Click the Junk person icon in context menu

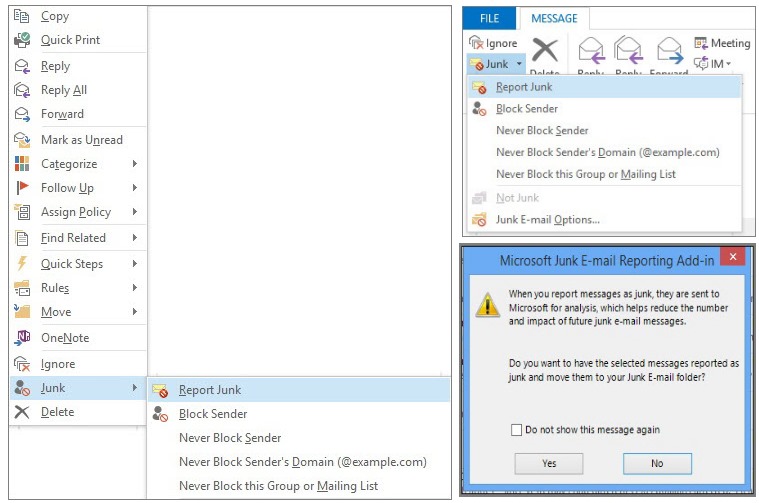coord(22,388)
